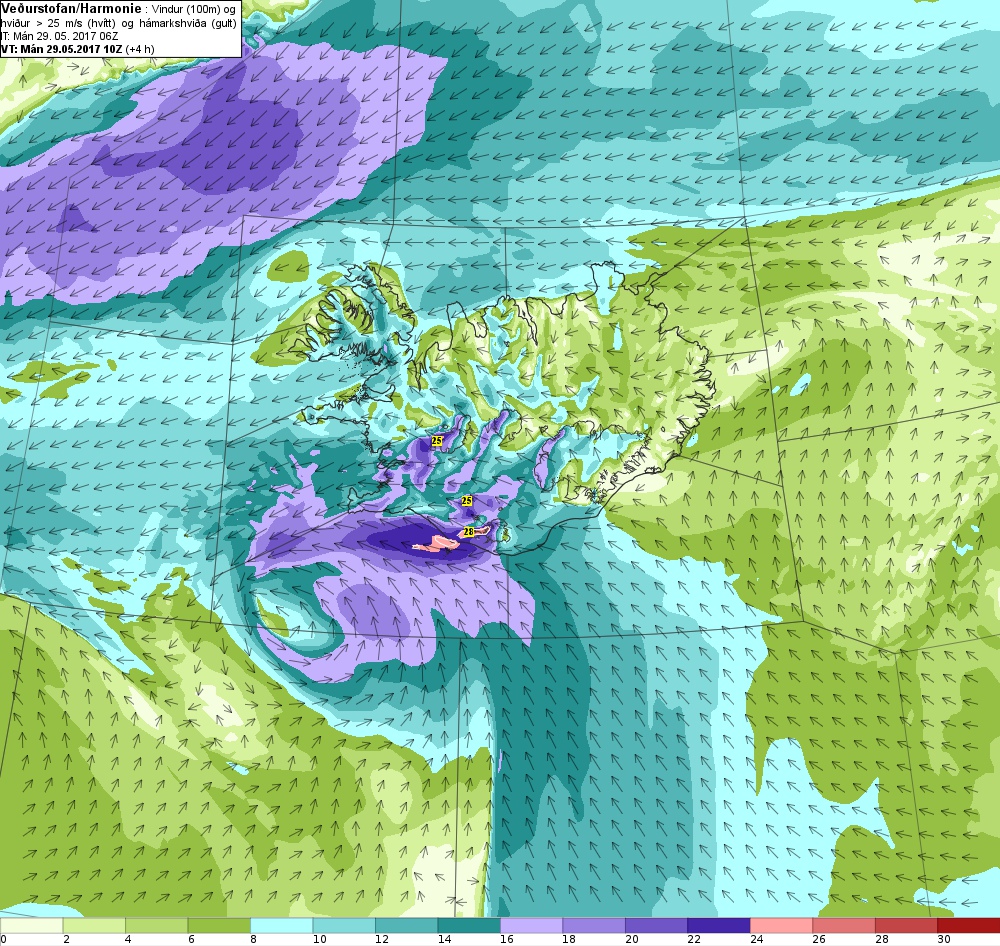
Task: Click the legend scale number "0"
Action: 3,939
